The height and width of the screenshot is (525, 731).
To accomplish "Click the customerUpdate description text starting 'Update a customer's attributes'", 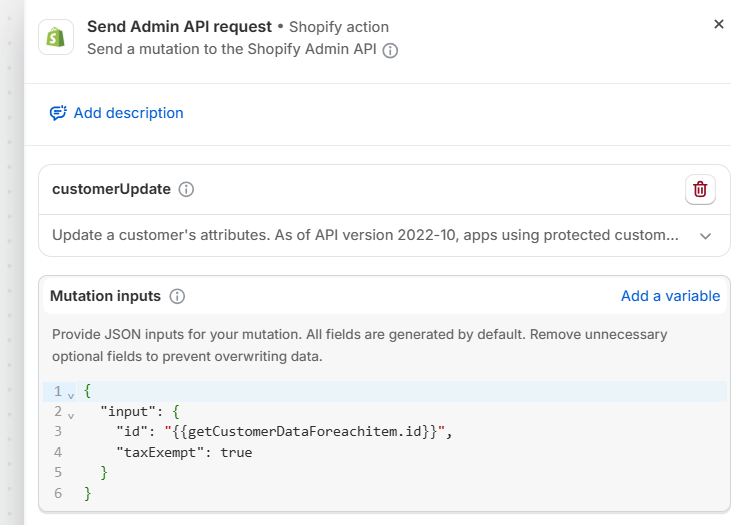I will (365, 235).
